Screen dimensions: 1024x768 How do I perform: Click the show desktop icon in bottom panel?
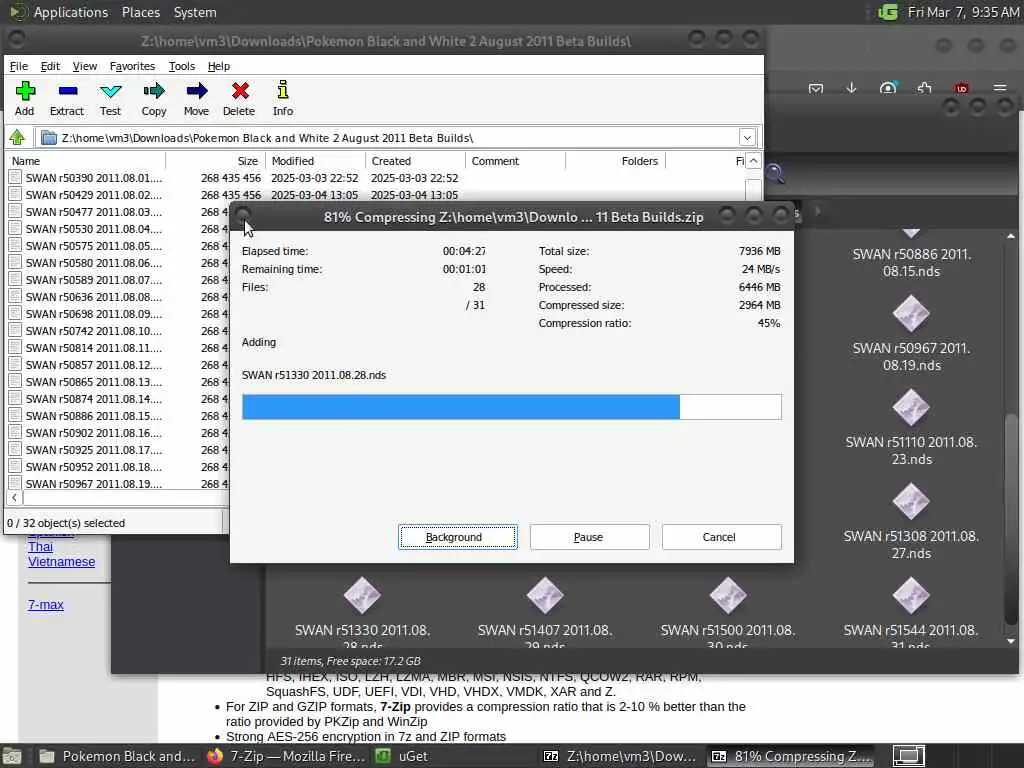[12, 756]
